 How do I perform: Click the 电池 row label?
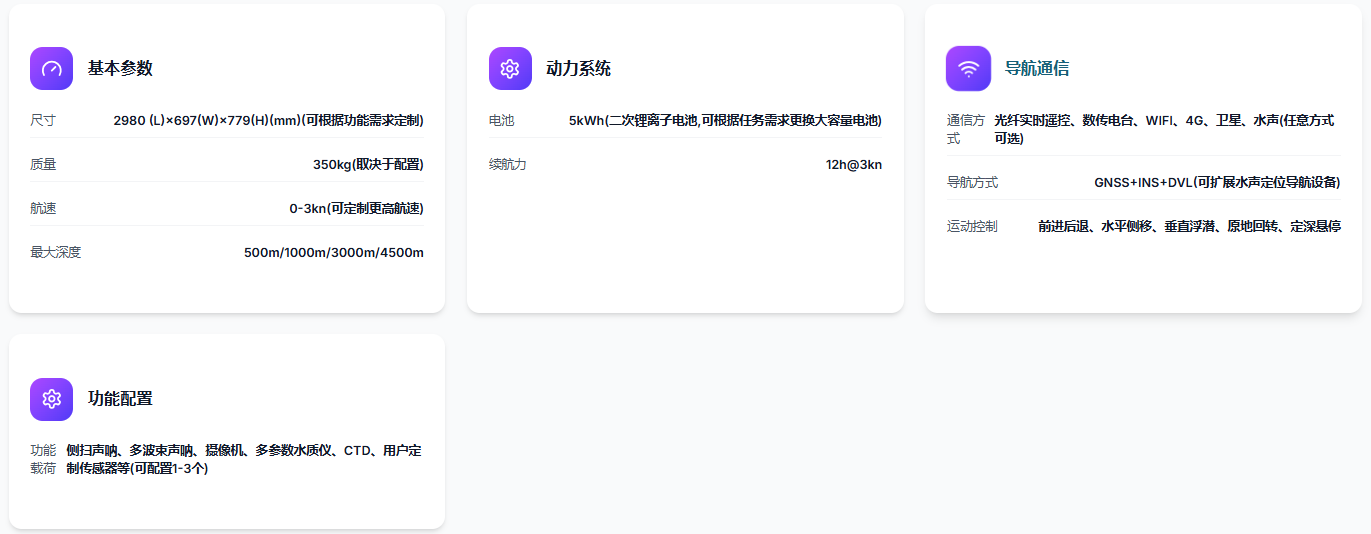point(501,120)
